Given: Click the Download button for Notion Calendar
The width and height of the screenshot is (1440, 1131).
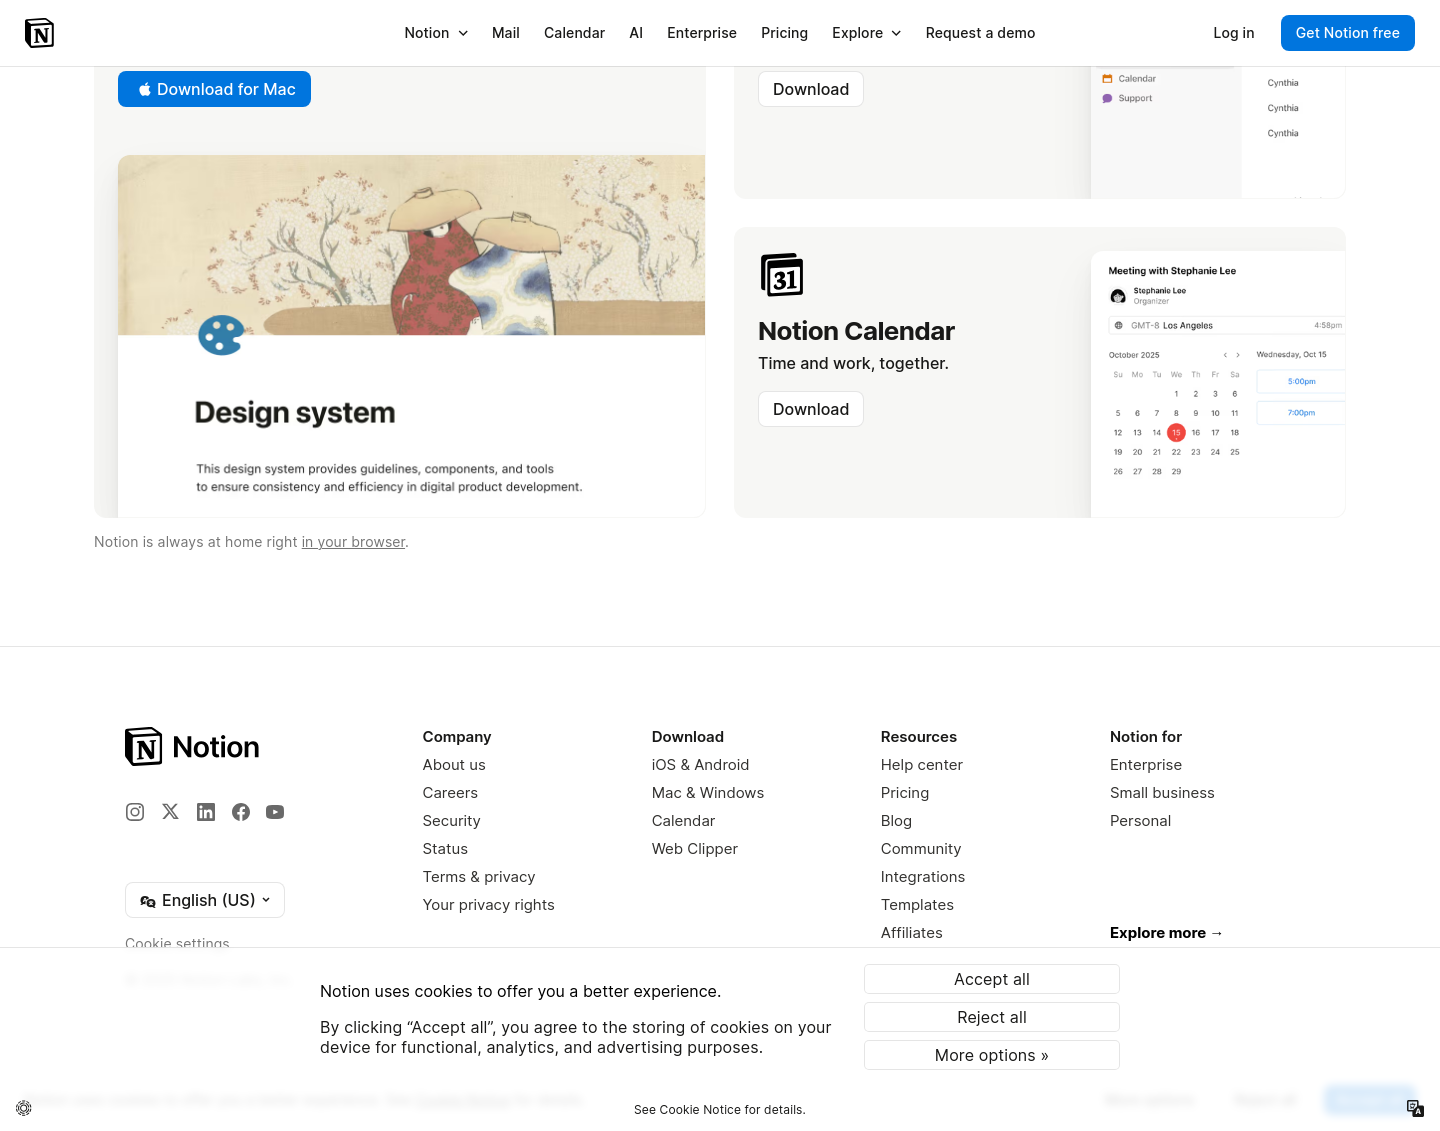Looking at the screenshot, I should pos(811,409).
